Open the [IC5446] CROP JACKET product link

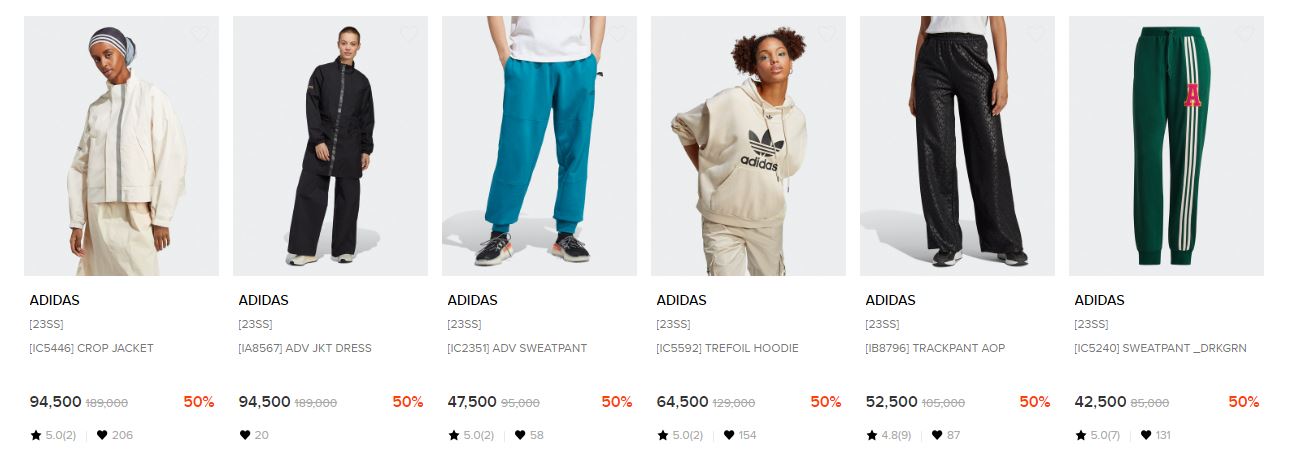(x=91, y=348)
